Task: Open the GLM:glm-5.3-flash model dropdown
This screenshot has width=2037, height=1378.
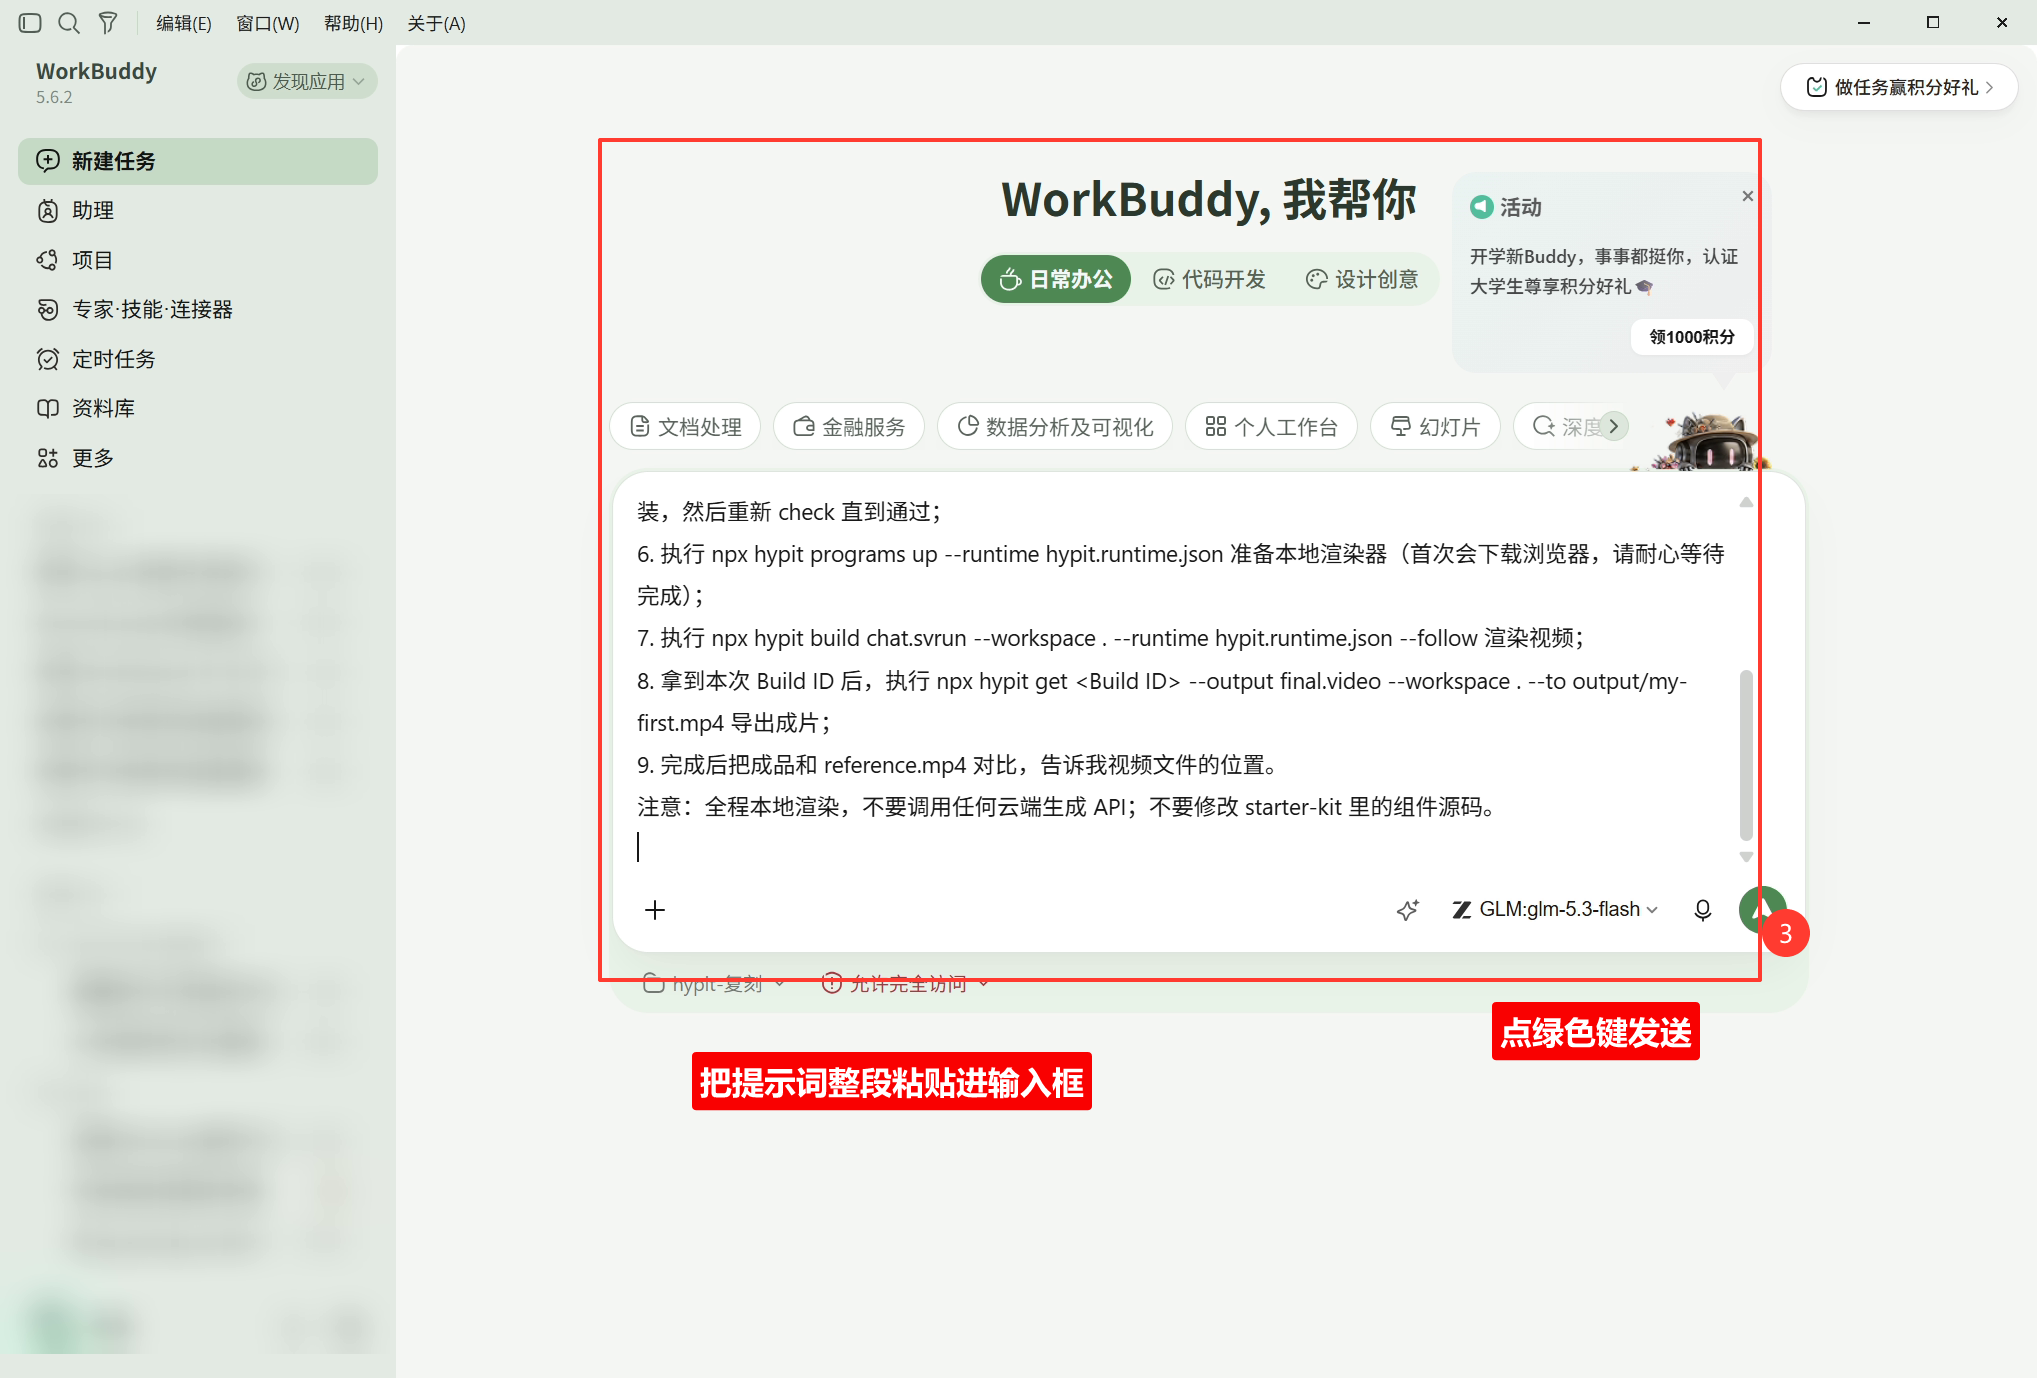Action: click(x=1555, y=909)
